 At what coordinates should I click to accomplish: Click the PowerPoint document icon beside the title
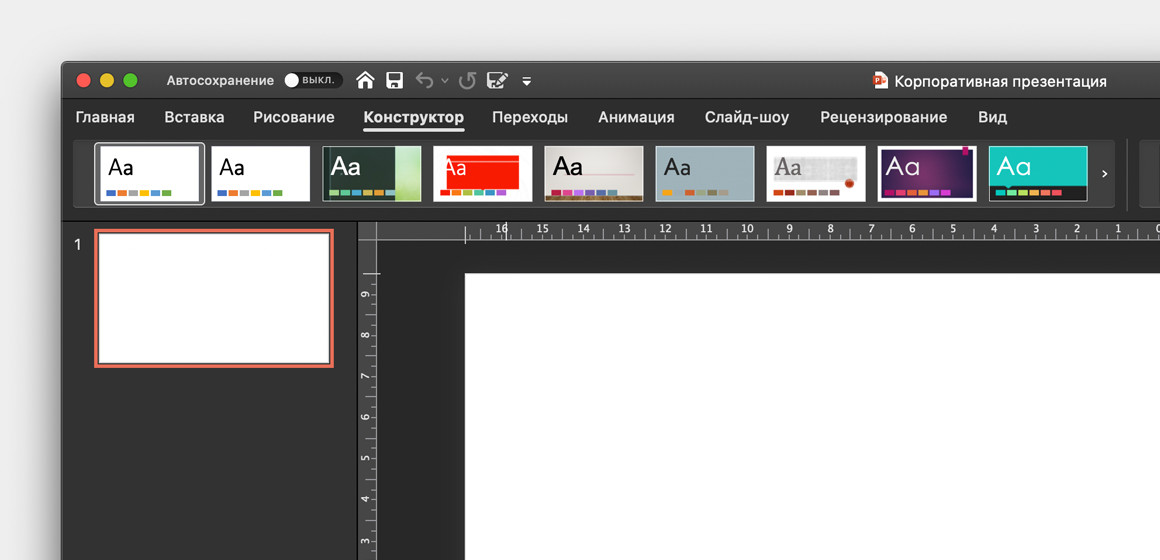tap(880, 81)
